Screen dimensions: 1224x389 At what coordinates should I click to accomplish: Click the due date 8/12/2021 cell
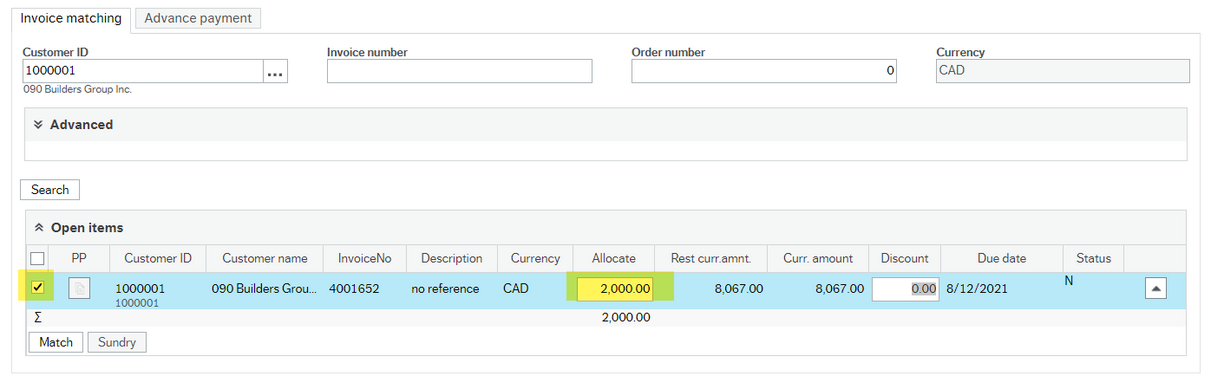[x=977, y=289]
